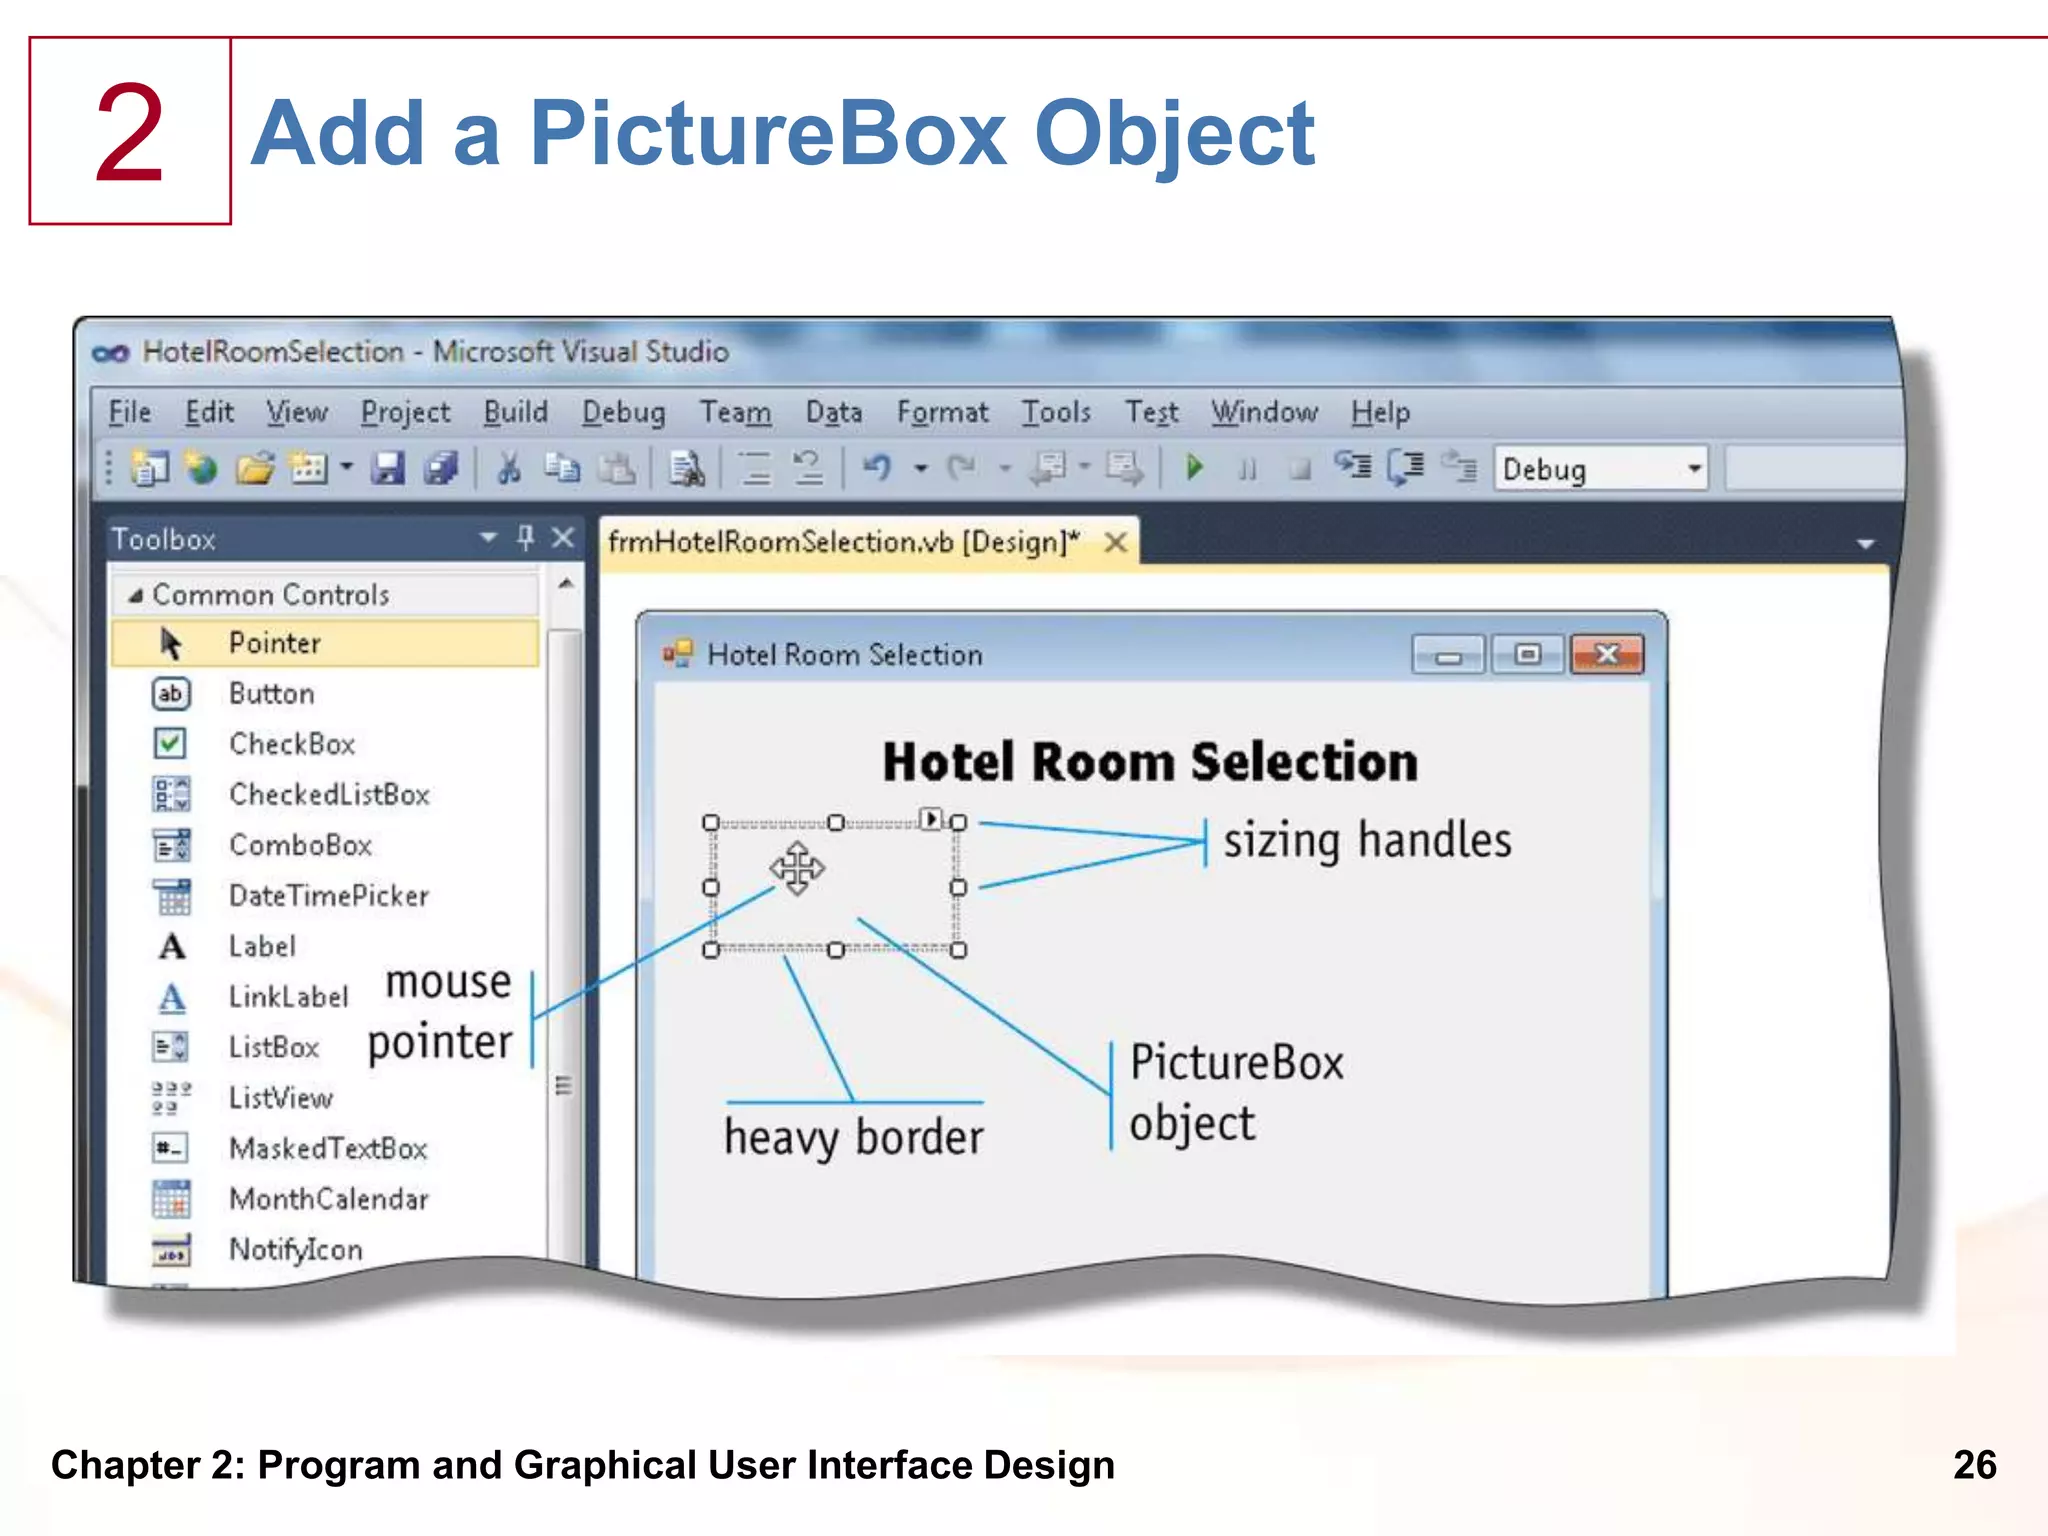This screenshot has width=2048, height=1536.
Task: Open the Add New Item dropdown arrow
Action: pyautogui.click(x=346, y=467)
